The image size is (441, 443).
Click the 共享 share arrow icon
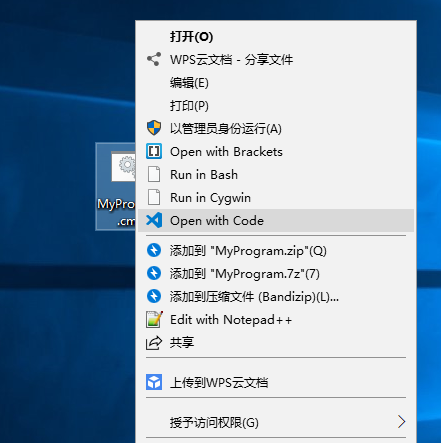[x=154, y=342]
